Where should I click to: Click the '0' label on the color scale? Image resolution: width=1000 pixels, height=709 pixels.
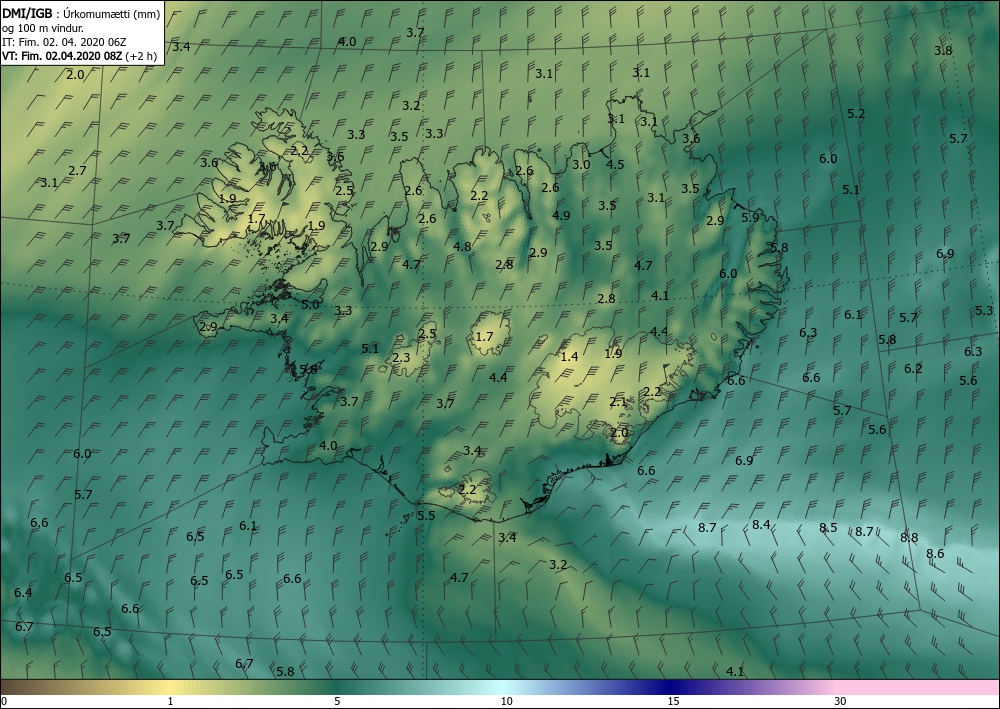click(4, 701)
